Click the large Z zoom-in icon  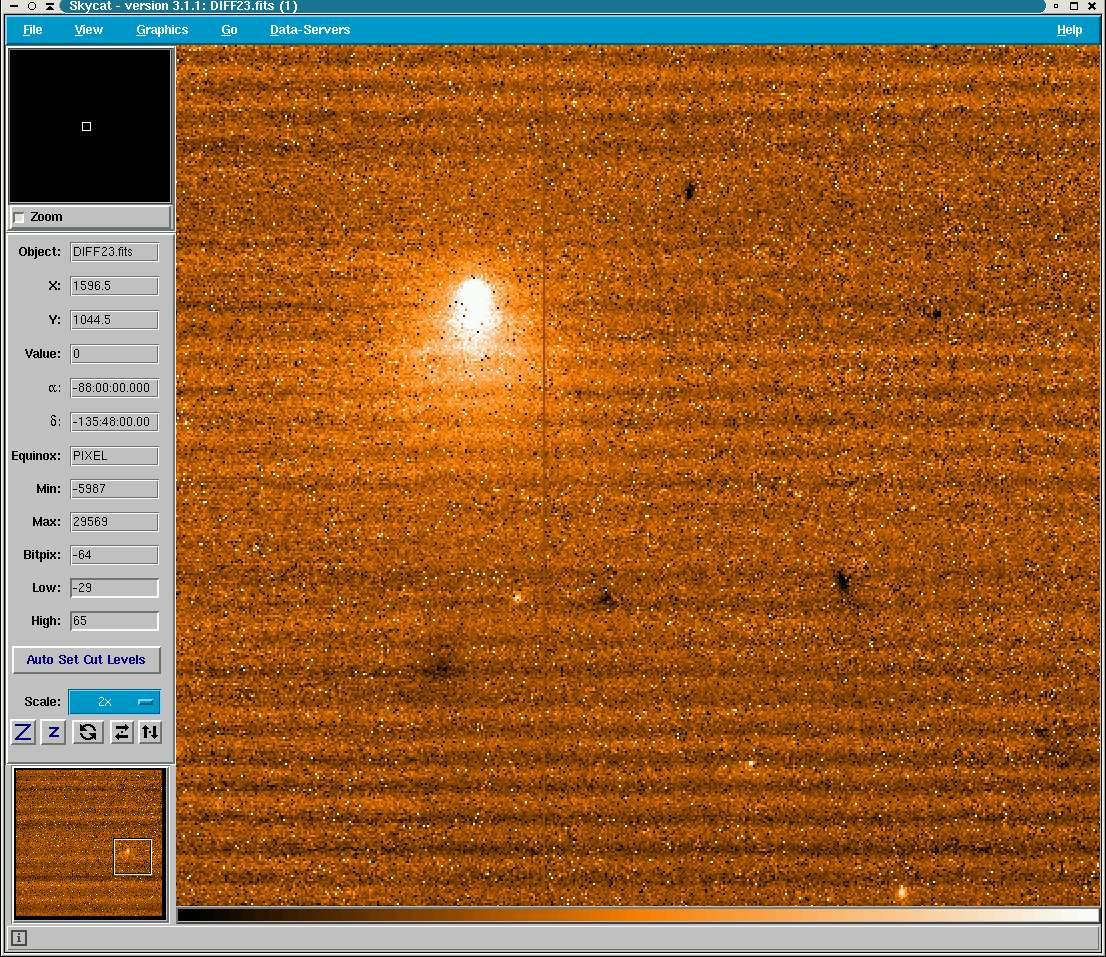coord(23,732)
